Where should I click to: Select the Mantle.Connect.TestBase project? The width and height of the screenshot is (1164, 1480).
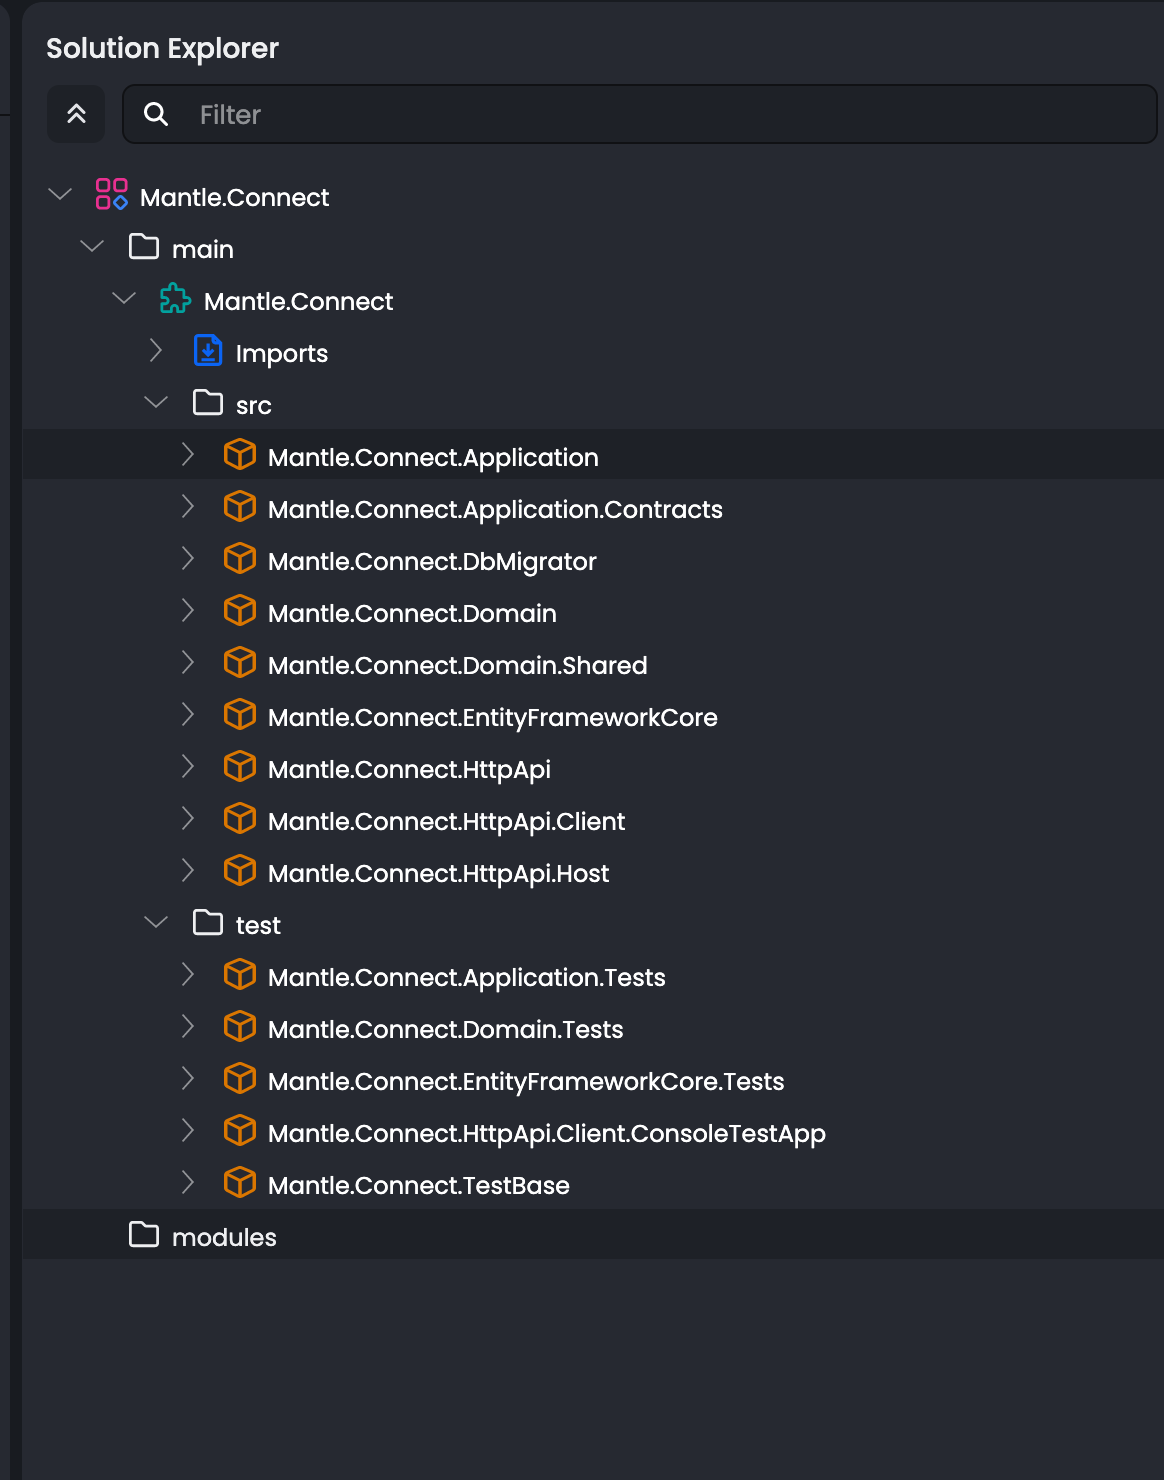click(418, 1186)
